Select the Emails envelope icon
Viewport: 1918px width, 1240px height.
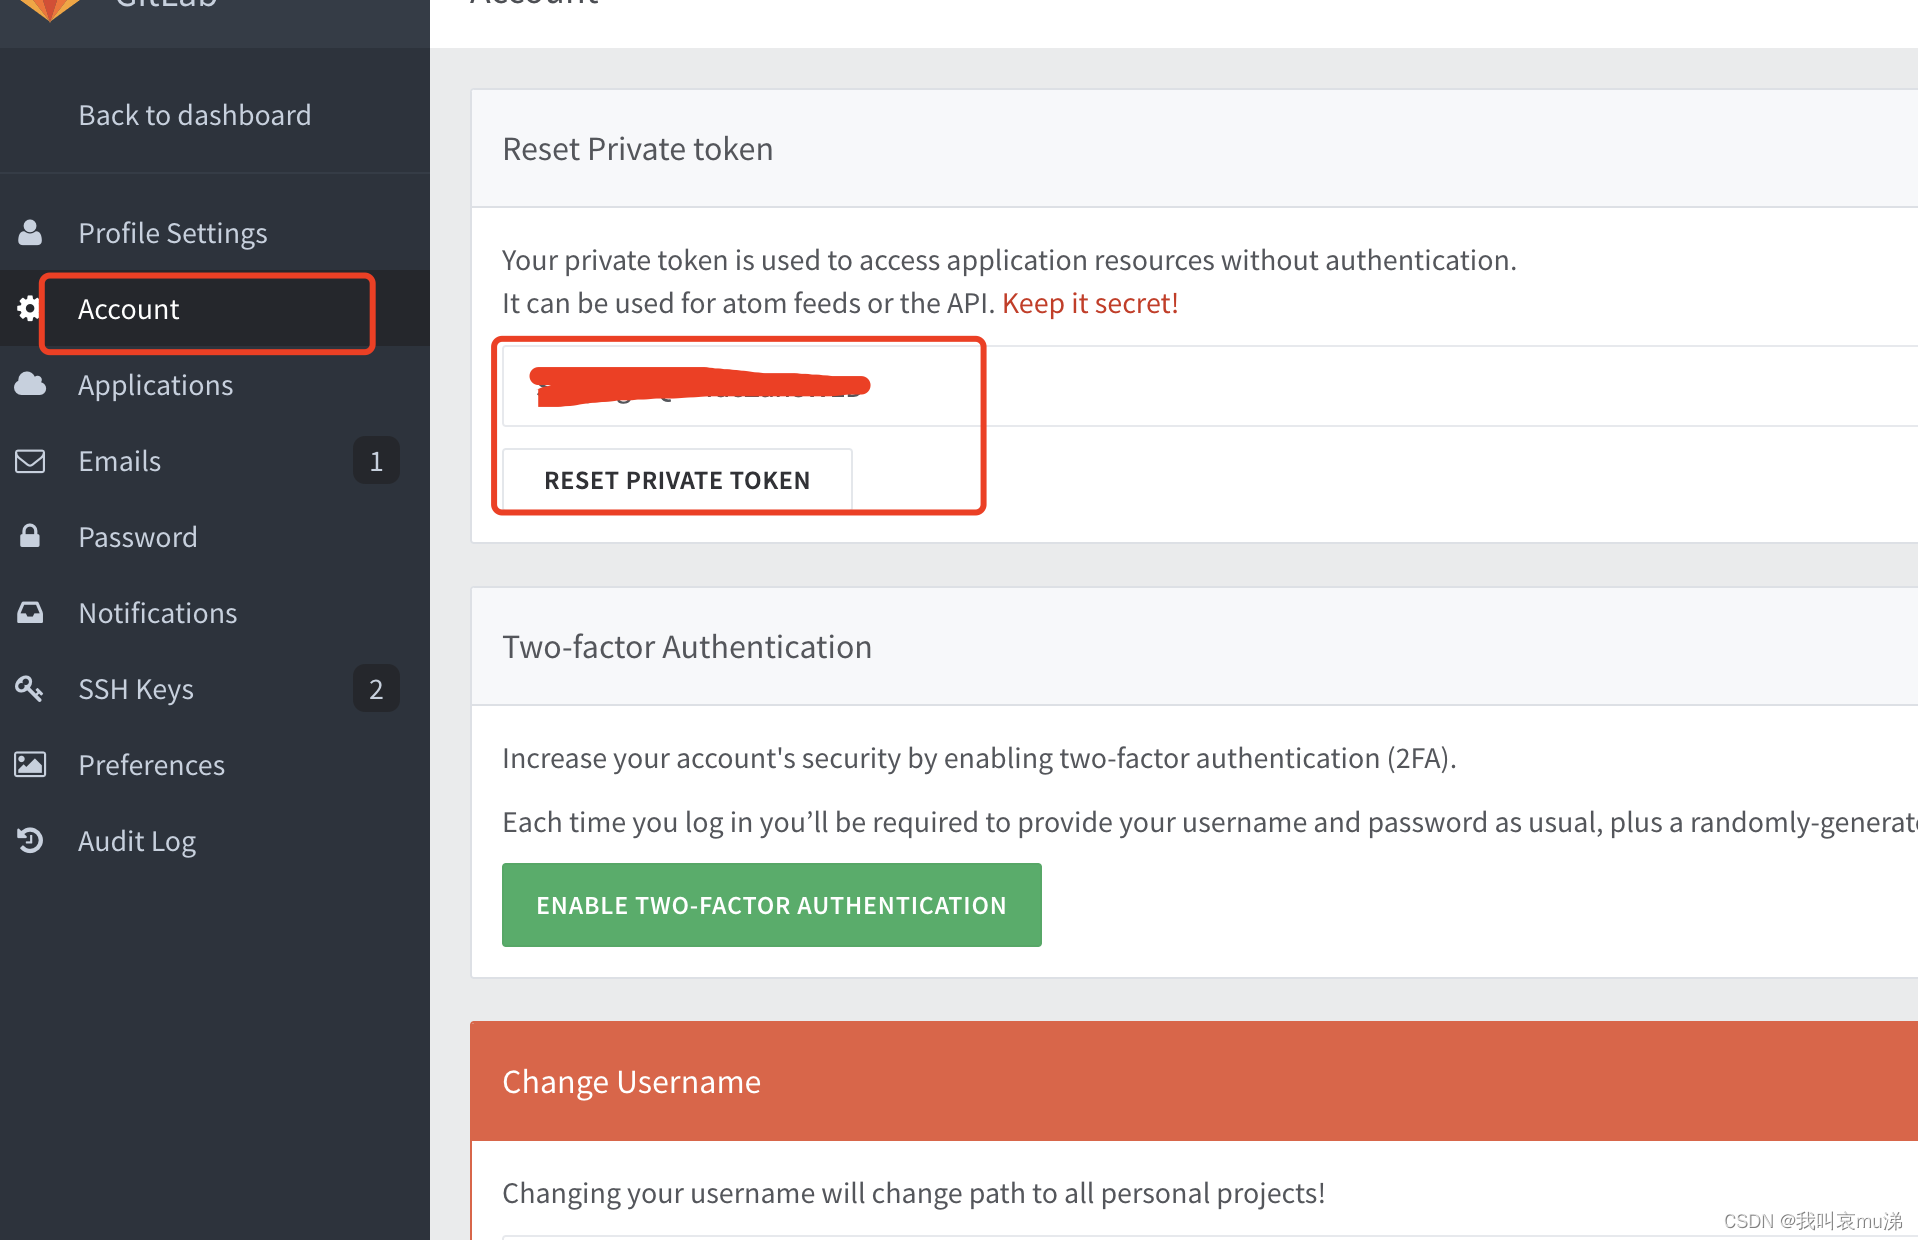(x=30, y=461)
